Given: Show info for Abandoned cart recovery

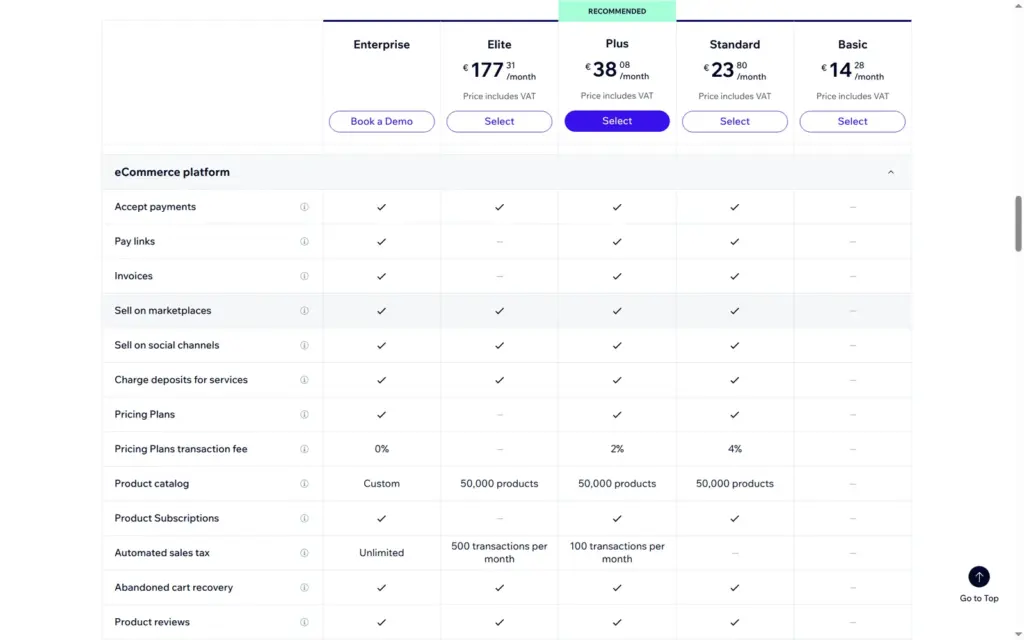Looking at the screenshot, I should 304,588.
